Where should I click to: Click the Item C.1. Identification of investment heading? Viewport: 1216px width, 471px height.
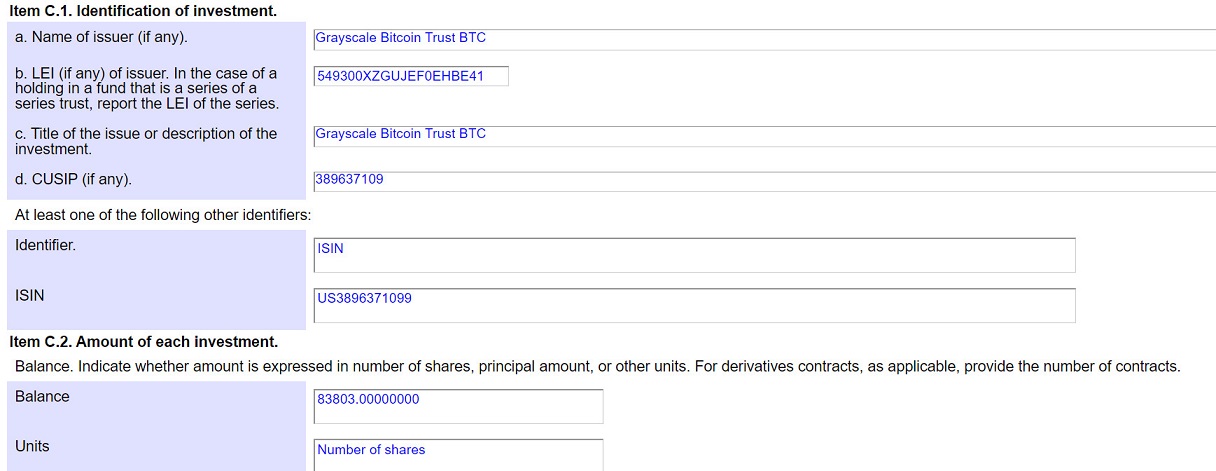click(143, 11)
